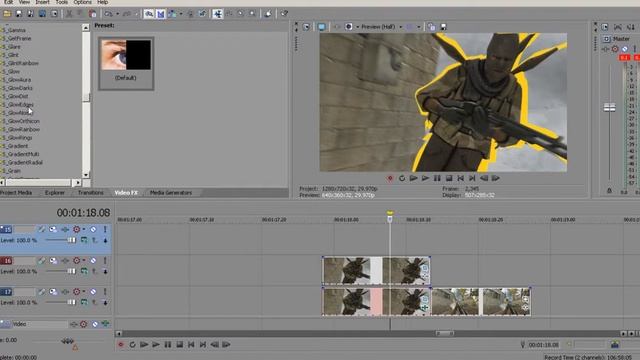This screenshot has height=360, width=640.
Task: Click the Paste clipboard icon
Action: [x=93, y=14]
